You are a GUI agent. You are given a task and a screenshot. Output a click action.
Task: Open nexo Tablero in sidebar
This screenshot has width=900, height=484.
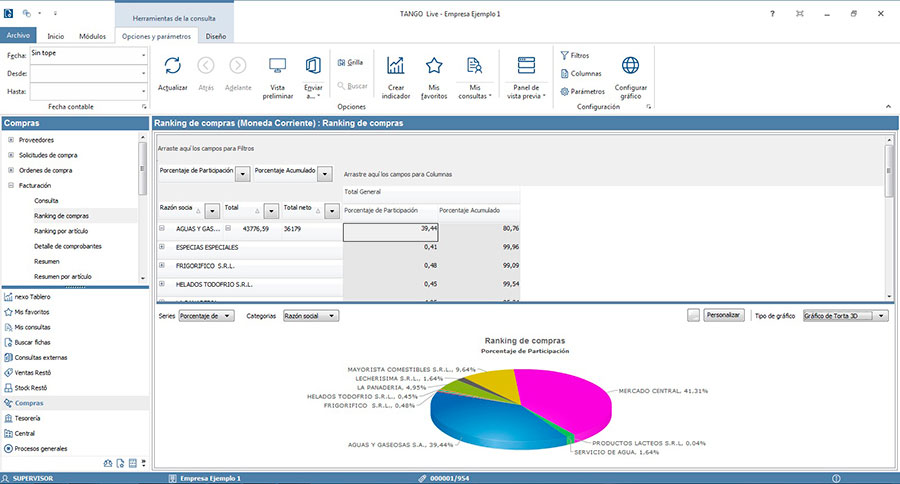pos(28,297)
